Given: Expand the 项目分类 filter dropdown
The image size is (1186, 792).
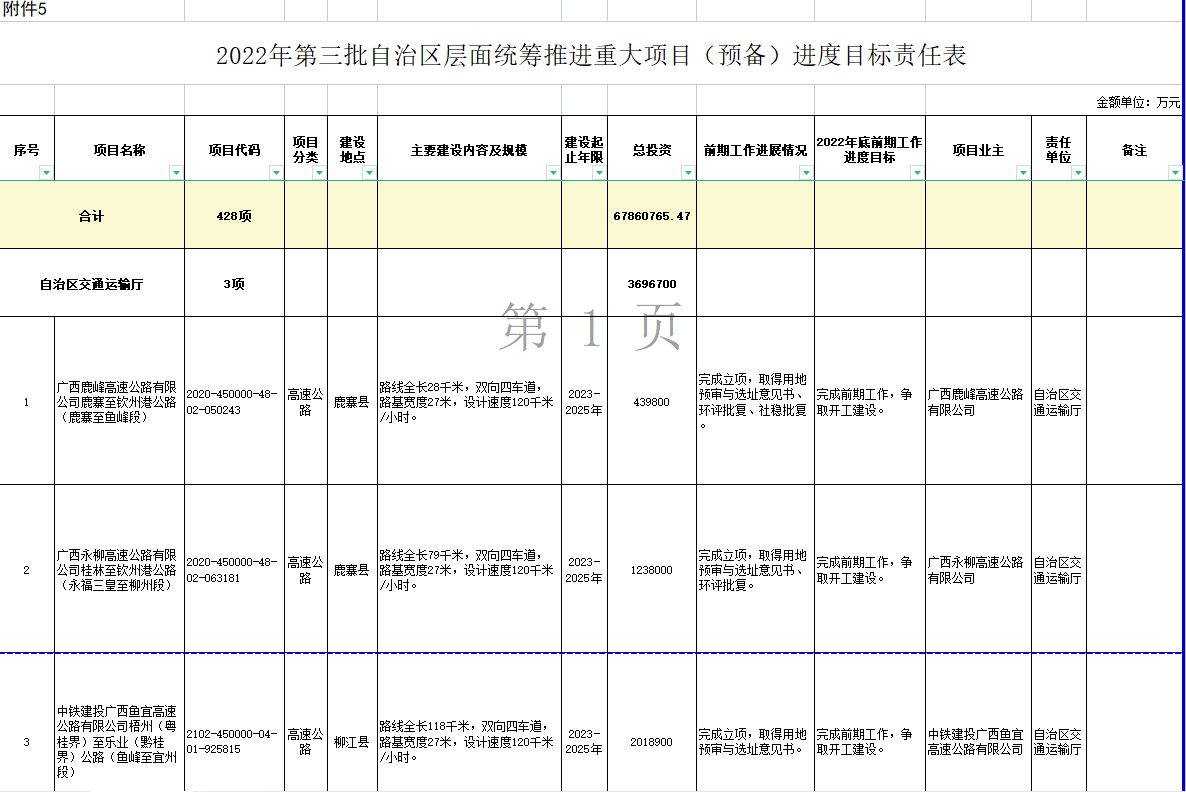Looking at the screenshot, I should click(x=319, y=172).
